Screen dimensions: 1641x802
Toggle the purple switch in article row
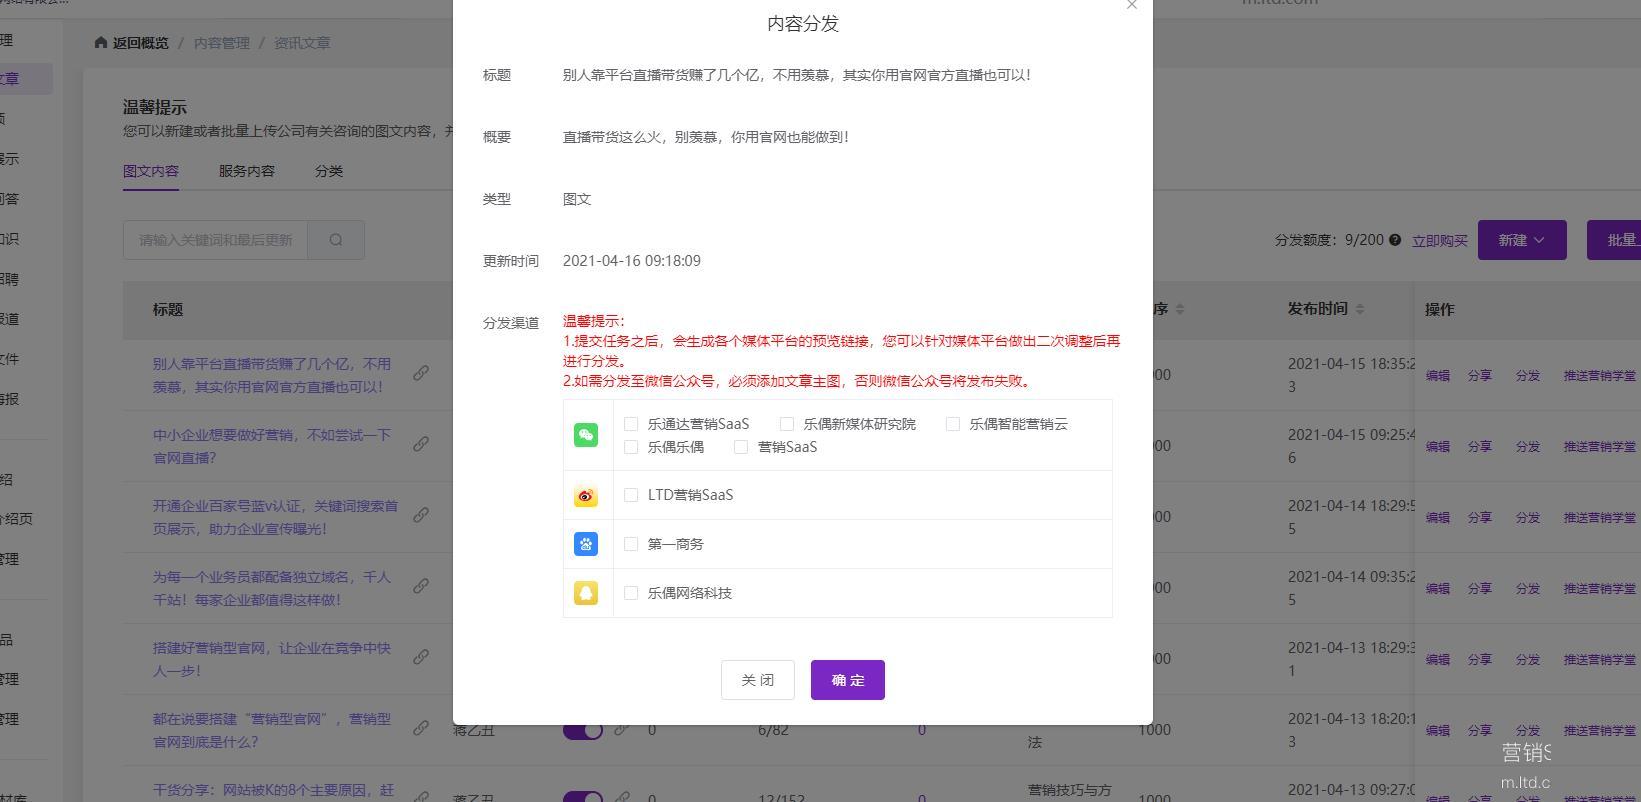[582, 730]
